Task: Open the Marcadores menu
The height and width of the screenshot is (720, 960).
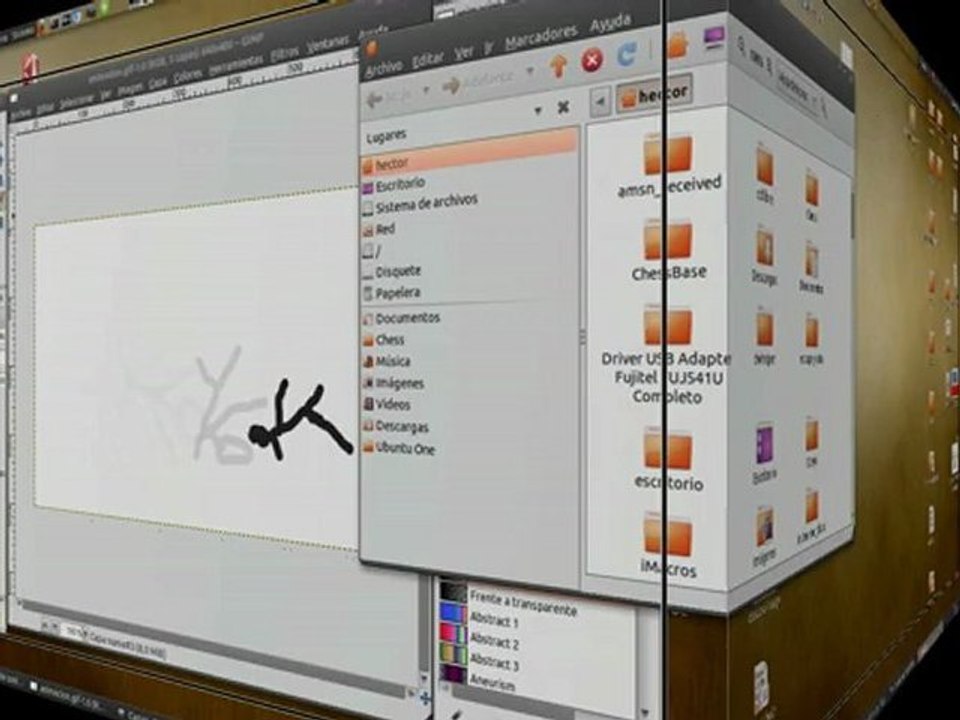Action: pos(541,37)
